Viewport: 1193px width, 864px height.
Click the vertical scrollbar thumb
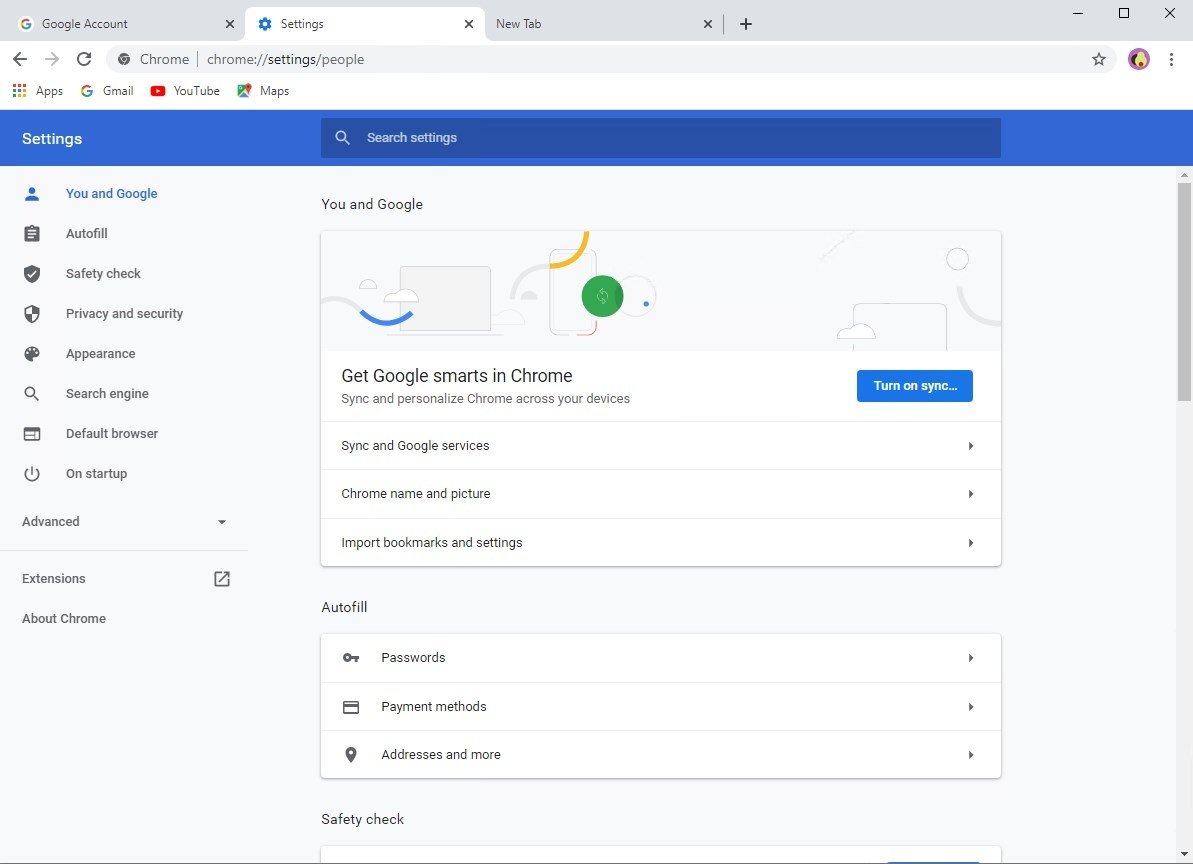point(1184,291)
